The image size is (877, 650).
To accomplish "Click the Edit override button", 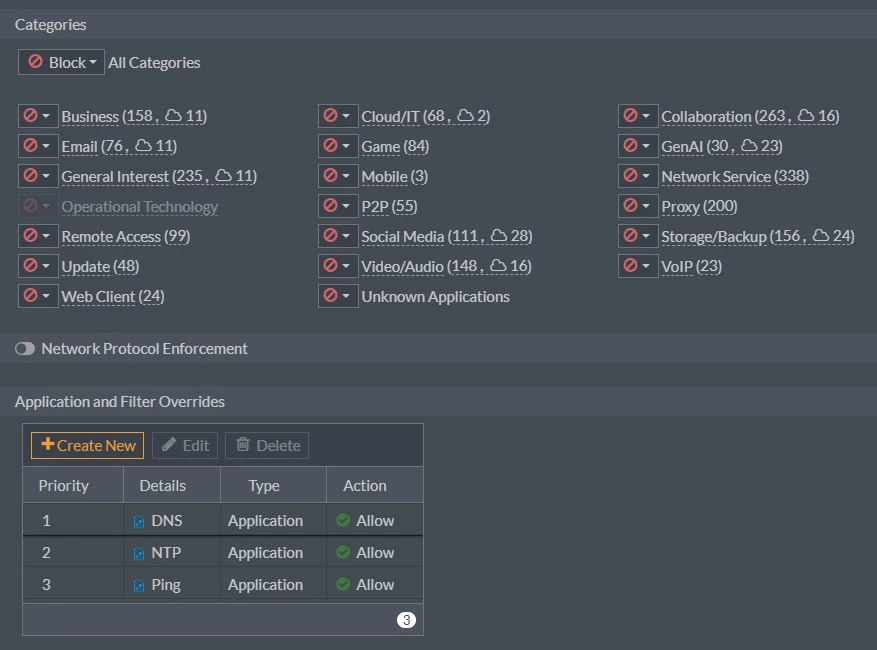I will 185,445.
